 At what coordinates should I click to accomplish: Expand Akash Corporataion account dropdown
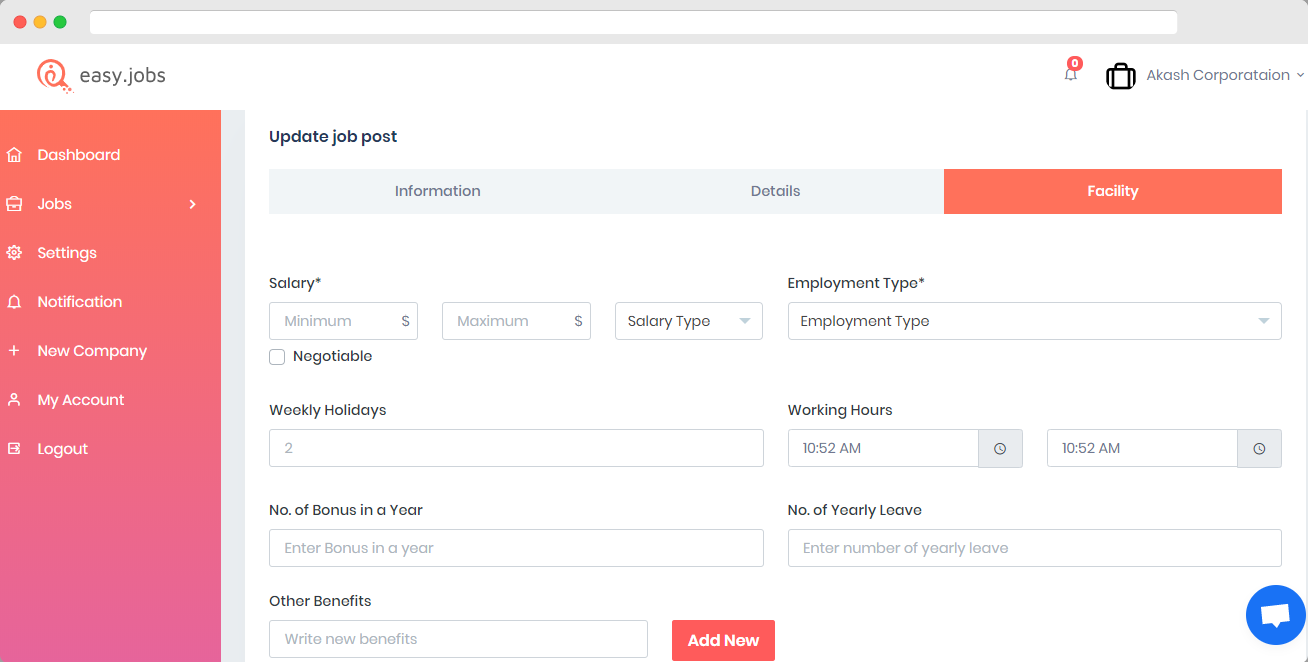pyautogui.click(x=1225, y=75)
